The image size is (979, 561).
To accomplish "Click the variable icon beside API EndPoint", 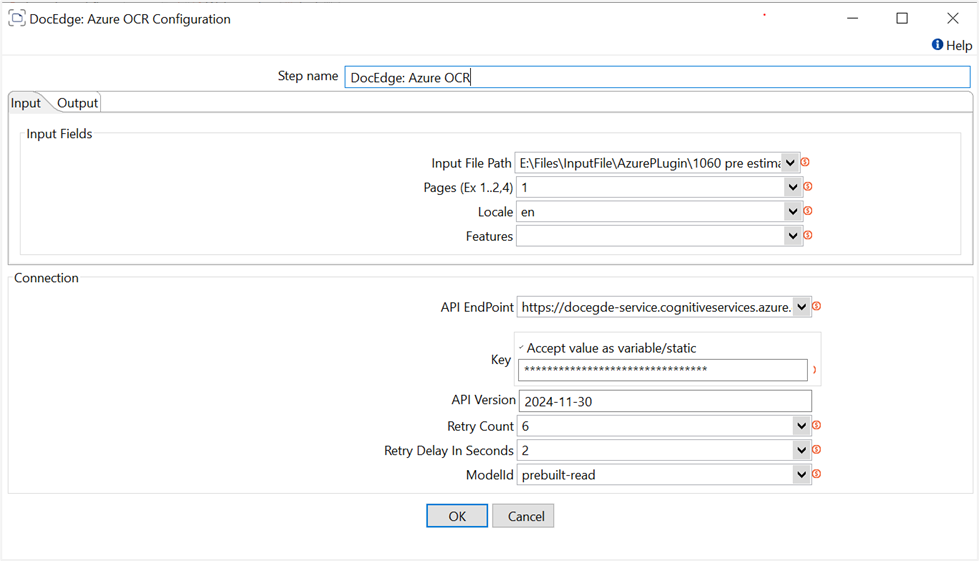I will [x=817, y=306].
